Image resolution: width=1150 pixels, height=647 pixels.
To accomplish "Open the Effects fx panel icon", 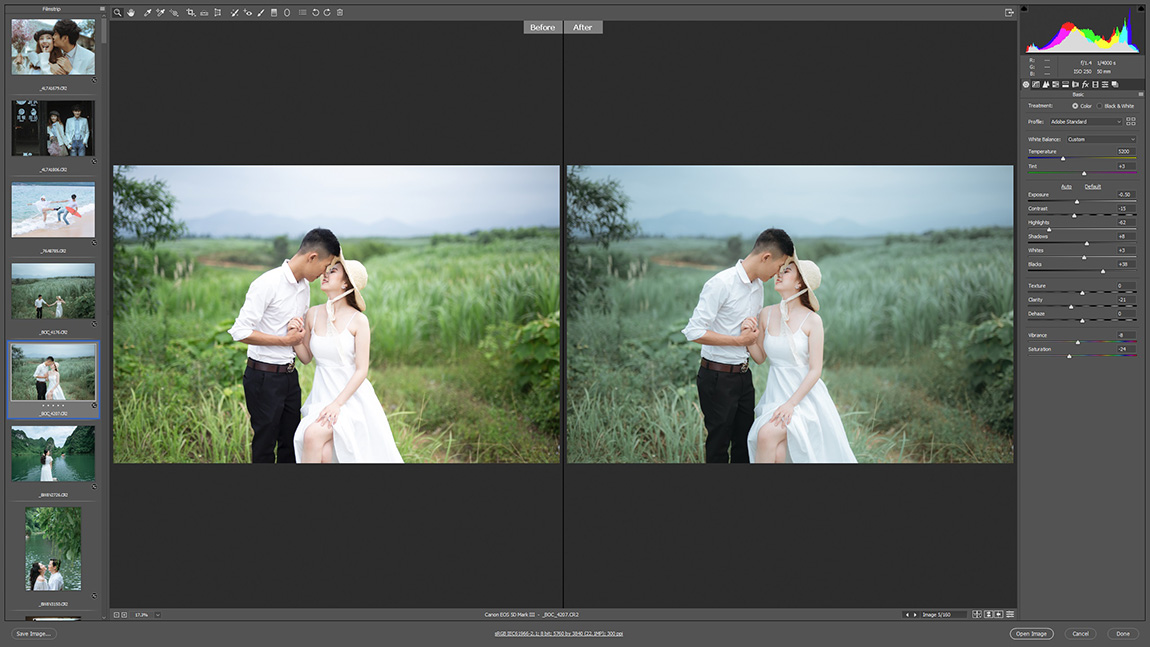I will 1085,84.
